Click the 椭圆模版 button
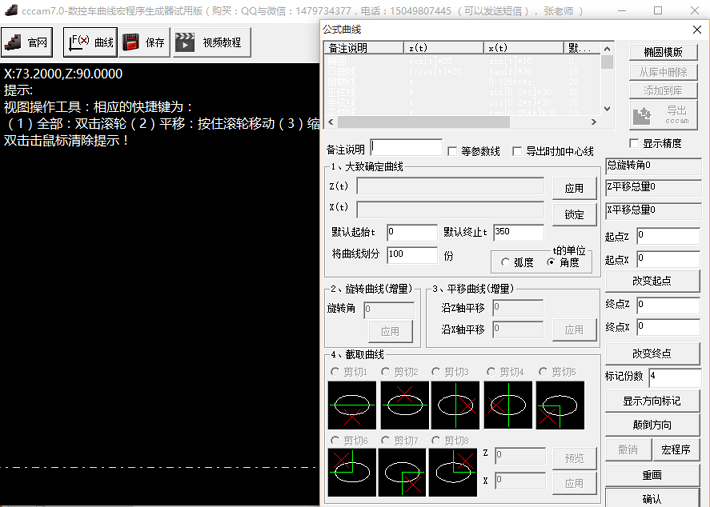Screen dimensions: 710x507 (663, 52)
